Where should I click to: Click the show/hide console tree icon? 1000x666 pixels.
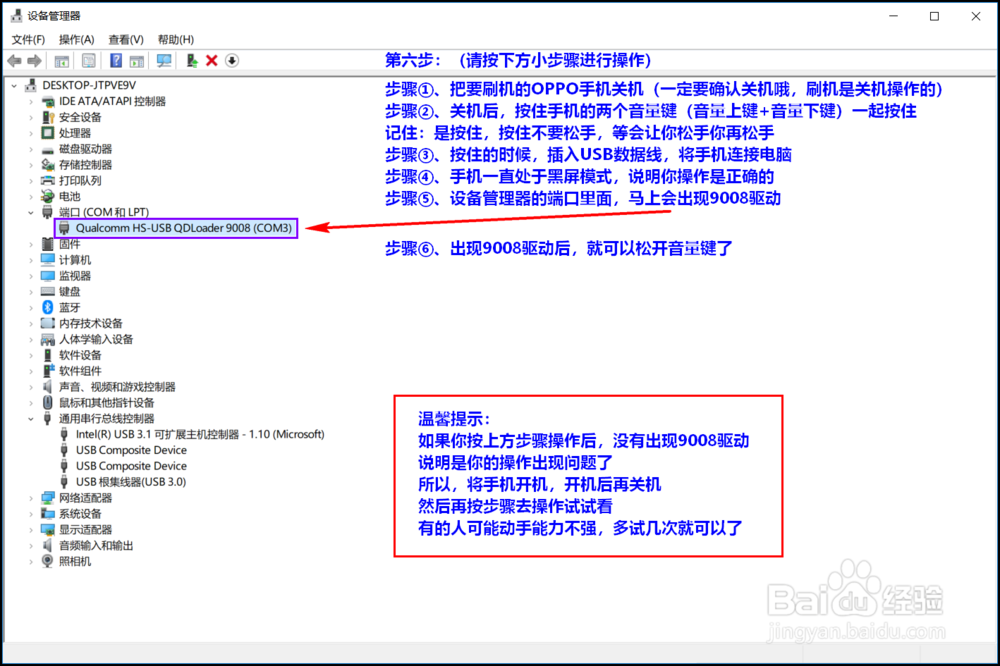(64, 60)
